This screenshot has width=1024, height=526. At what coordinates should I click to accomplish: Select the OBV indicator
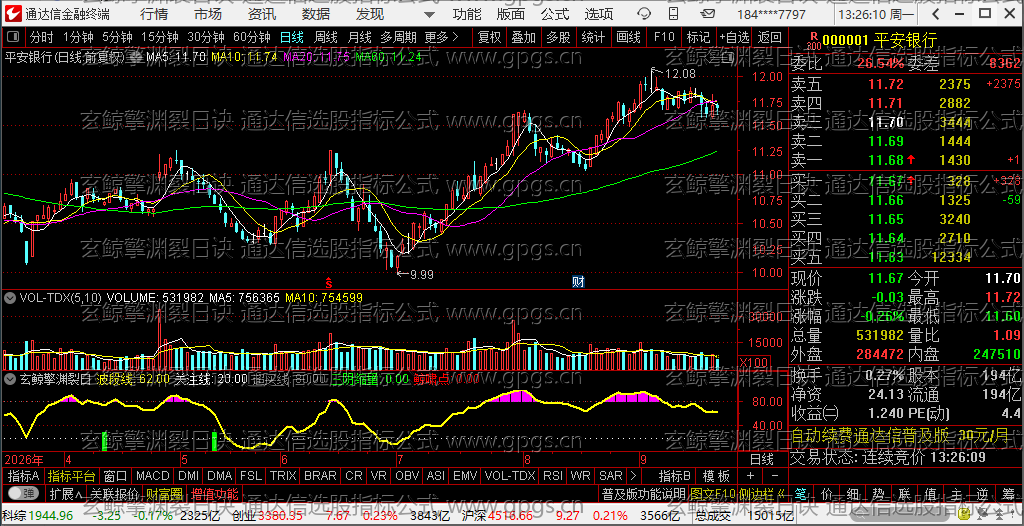point(408,476)
